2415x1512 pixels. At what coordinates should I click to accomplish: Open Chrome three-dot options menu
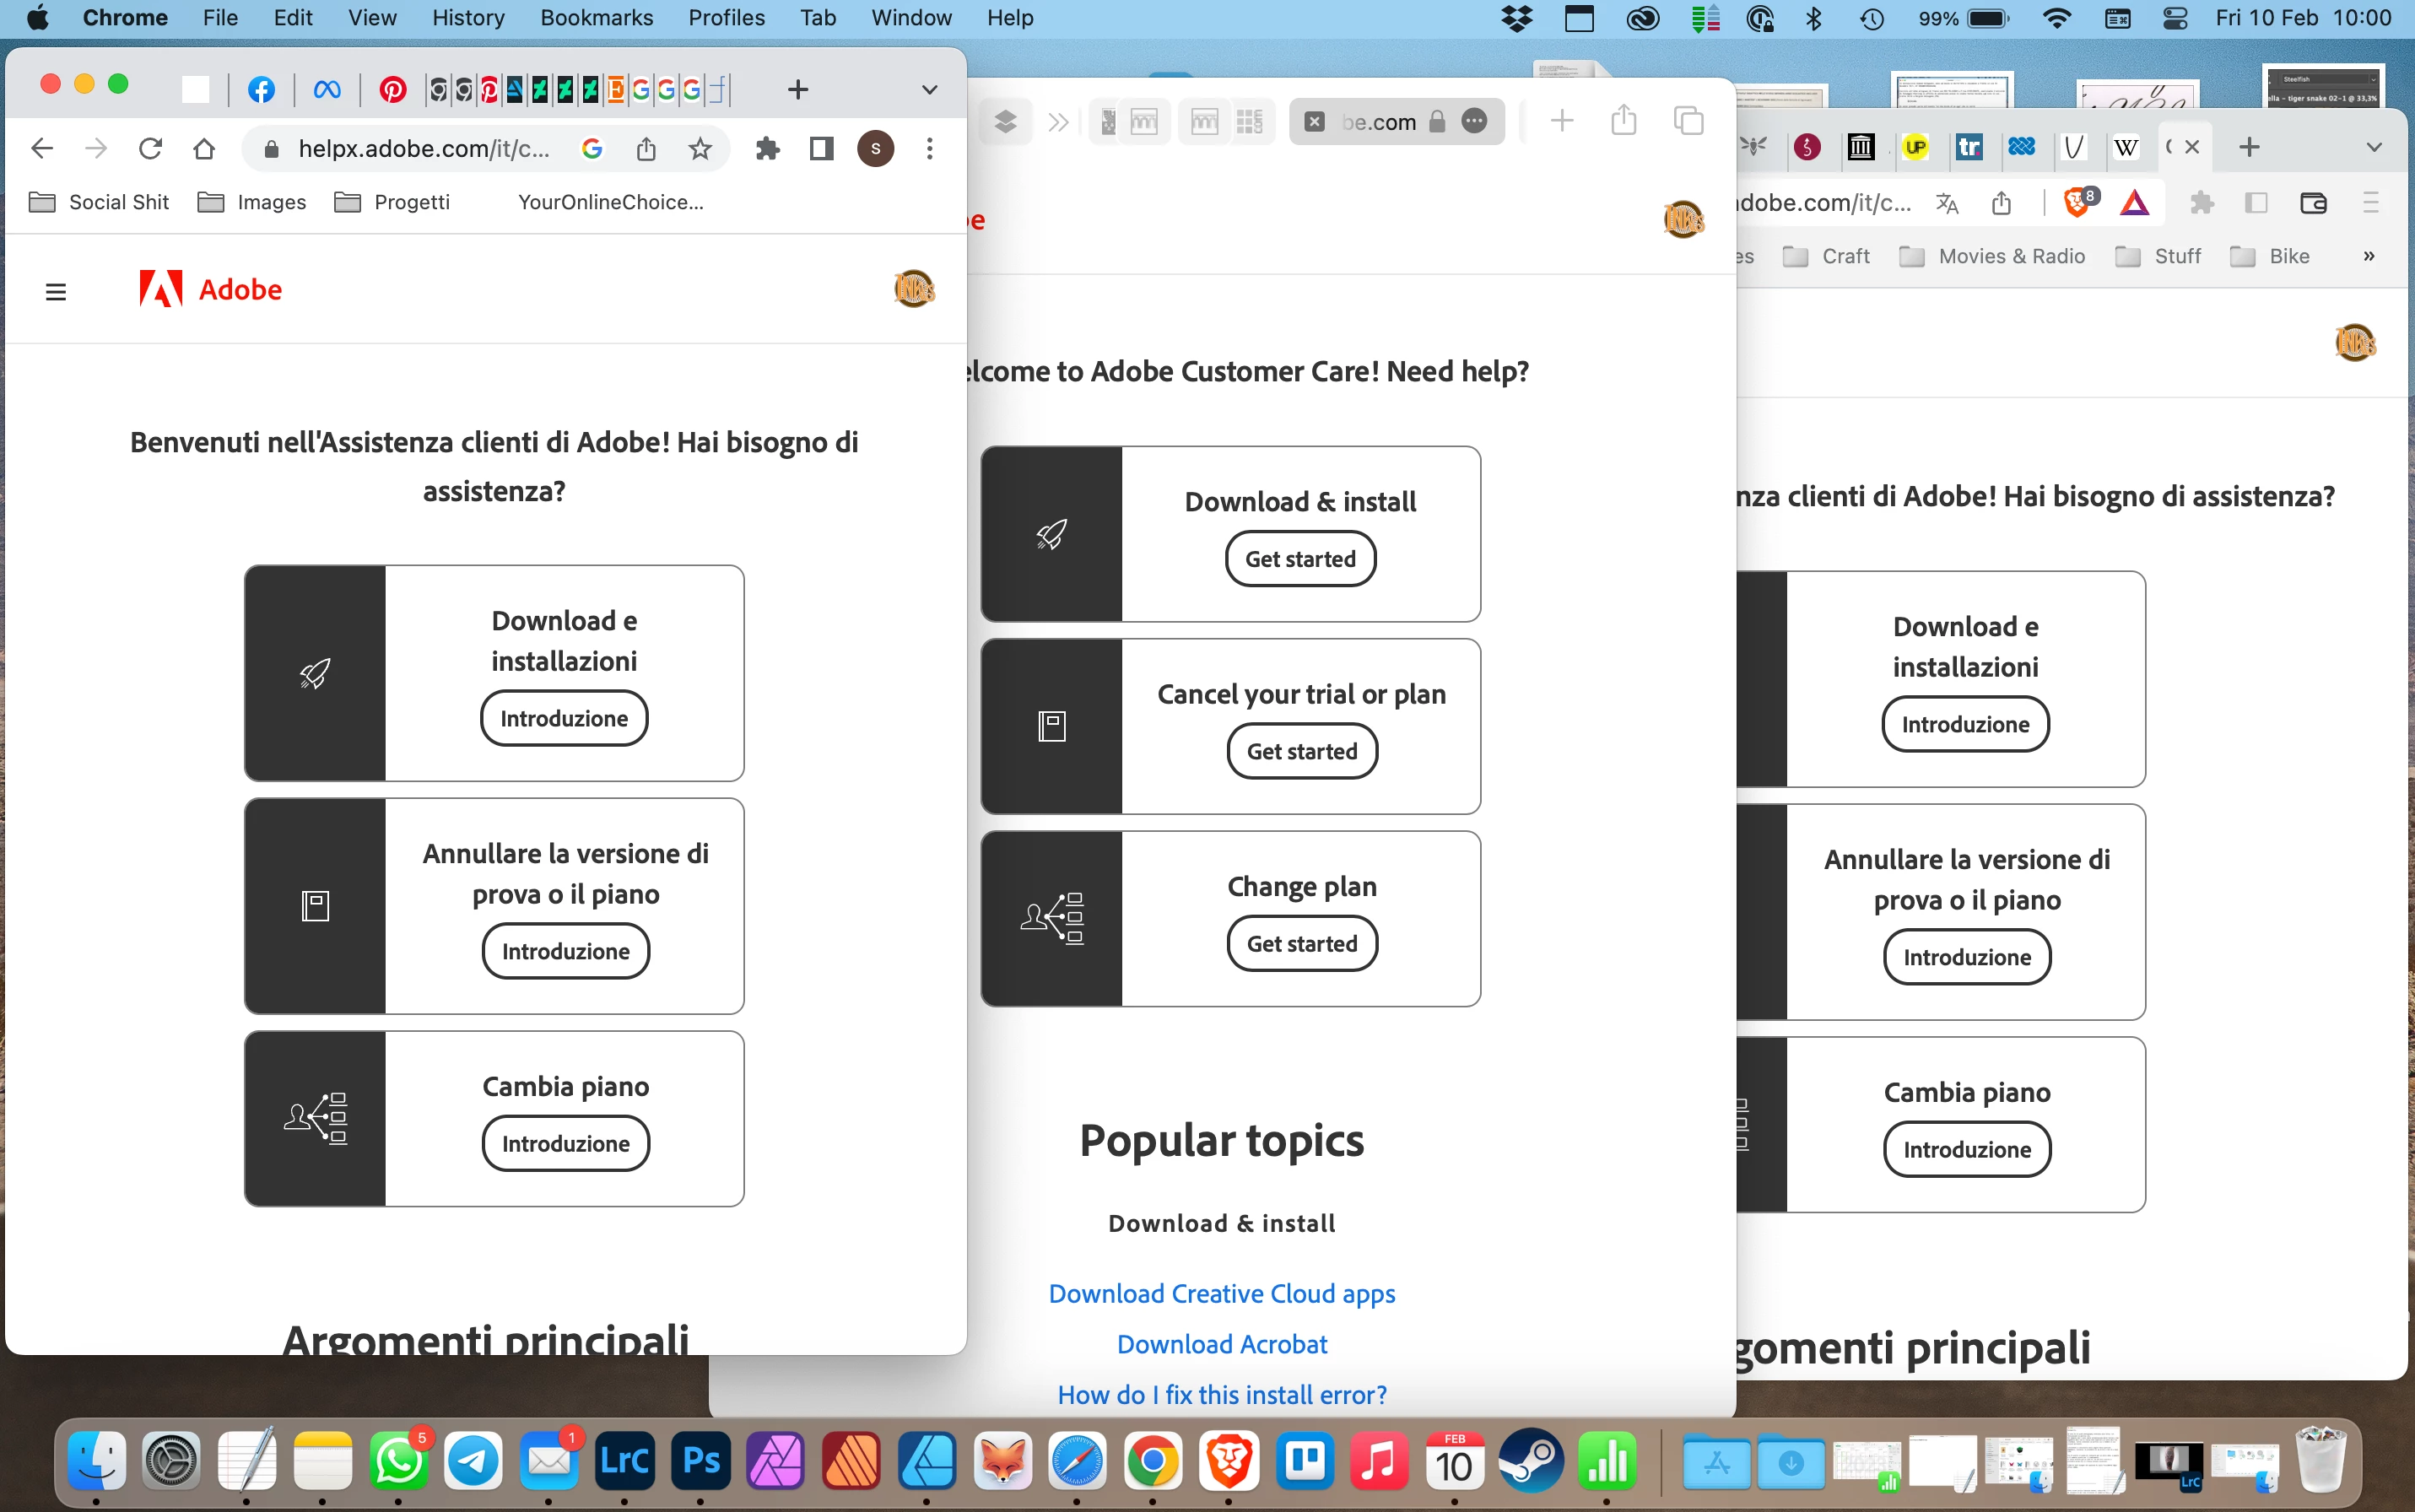929,149
